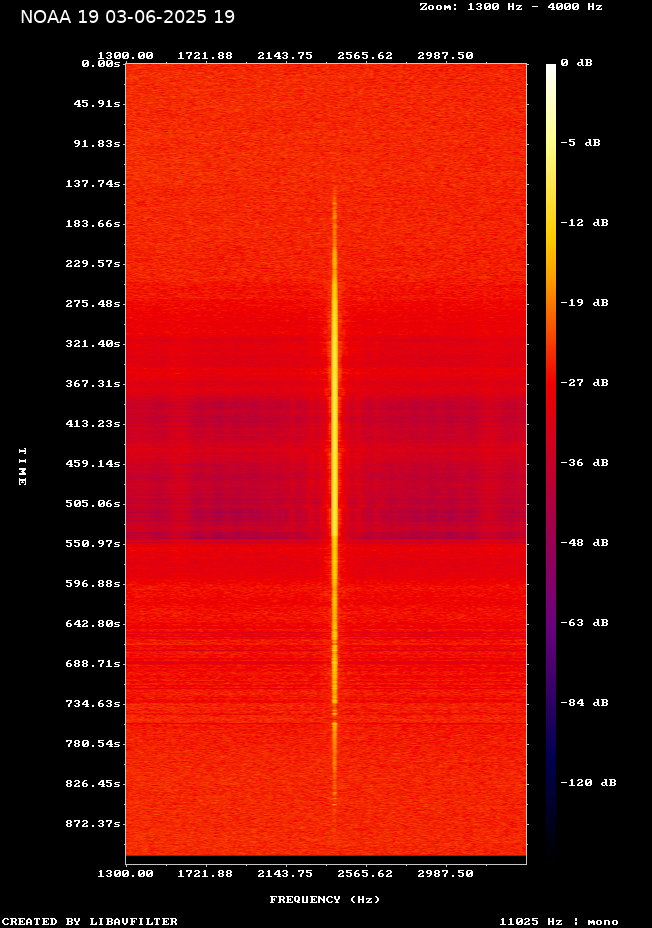Select '1721.88' on the bottom frequency axis
Image resolution: width=652 pixels, height=928 pixels.
click(205, 874)
